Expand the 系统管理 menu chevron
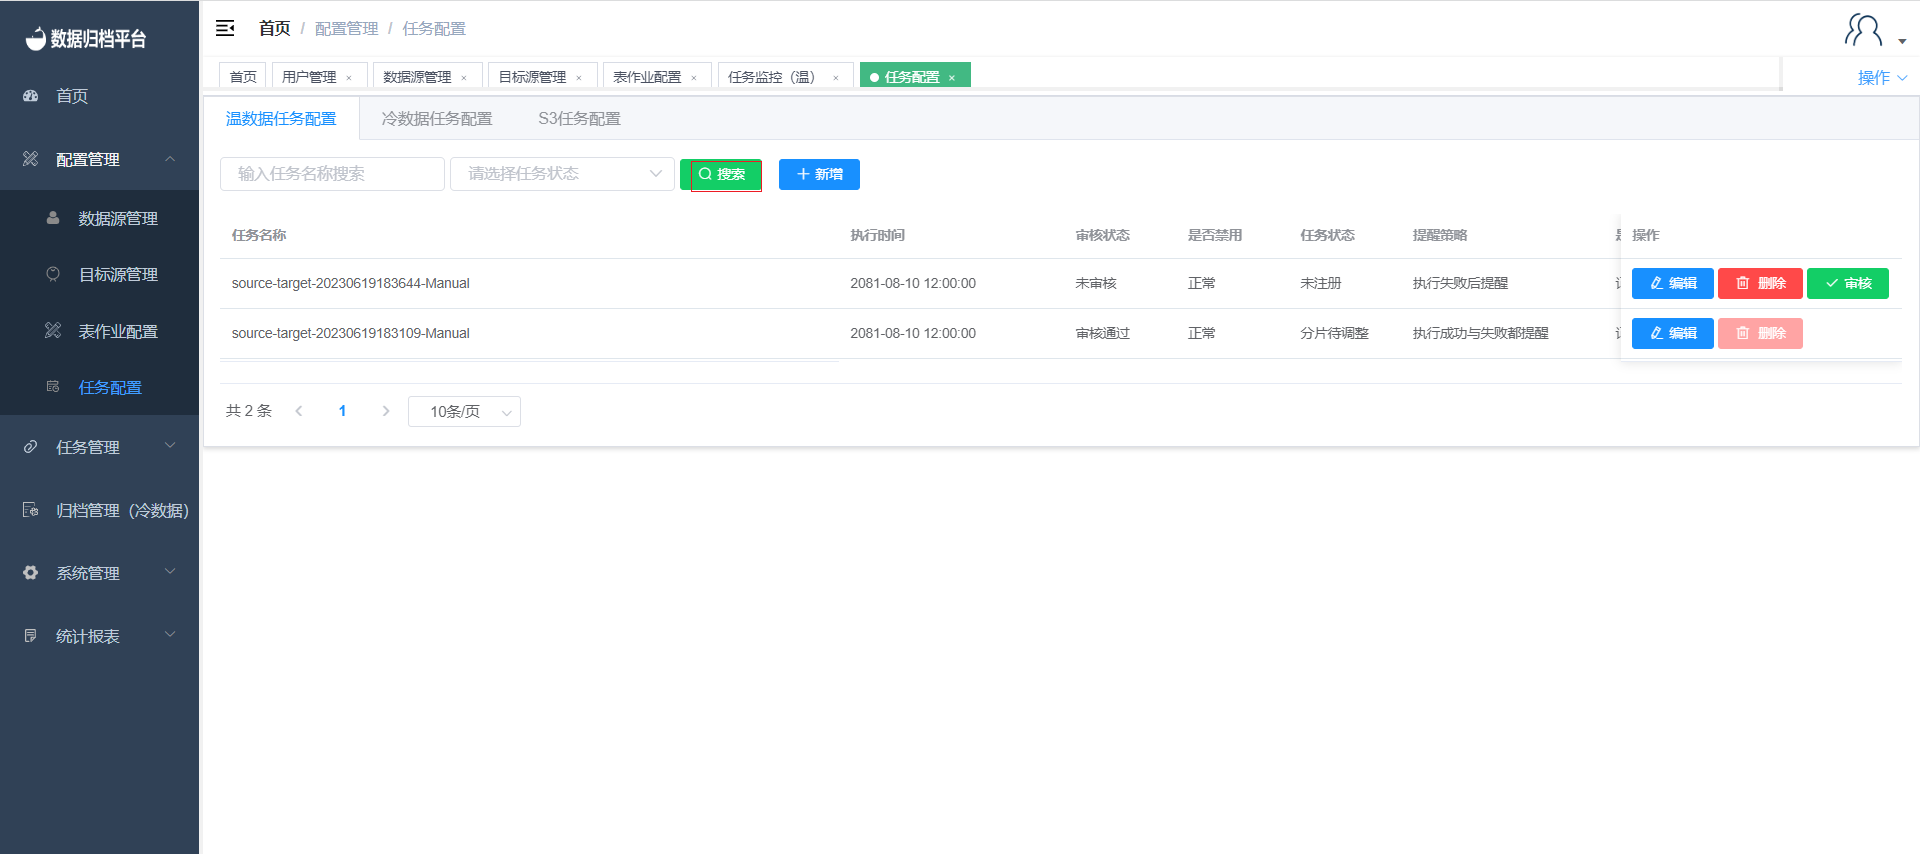This screenshot has width=1920, height=854. [x=170, y=572]
